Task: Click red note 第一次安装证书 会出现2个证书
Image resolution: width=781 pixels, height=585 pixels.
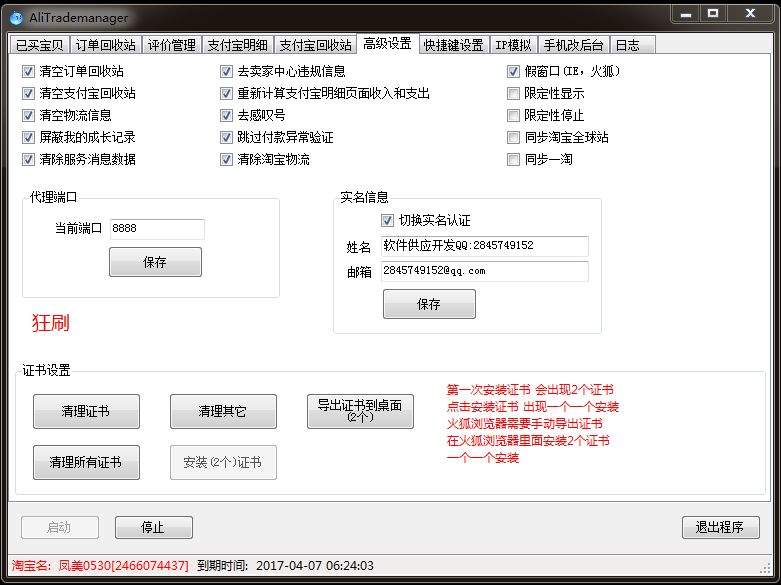Action: click(530, 390)
